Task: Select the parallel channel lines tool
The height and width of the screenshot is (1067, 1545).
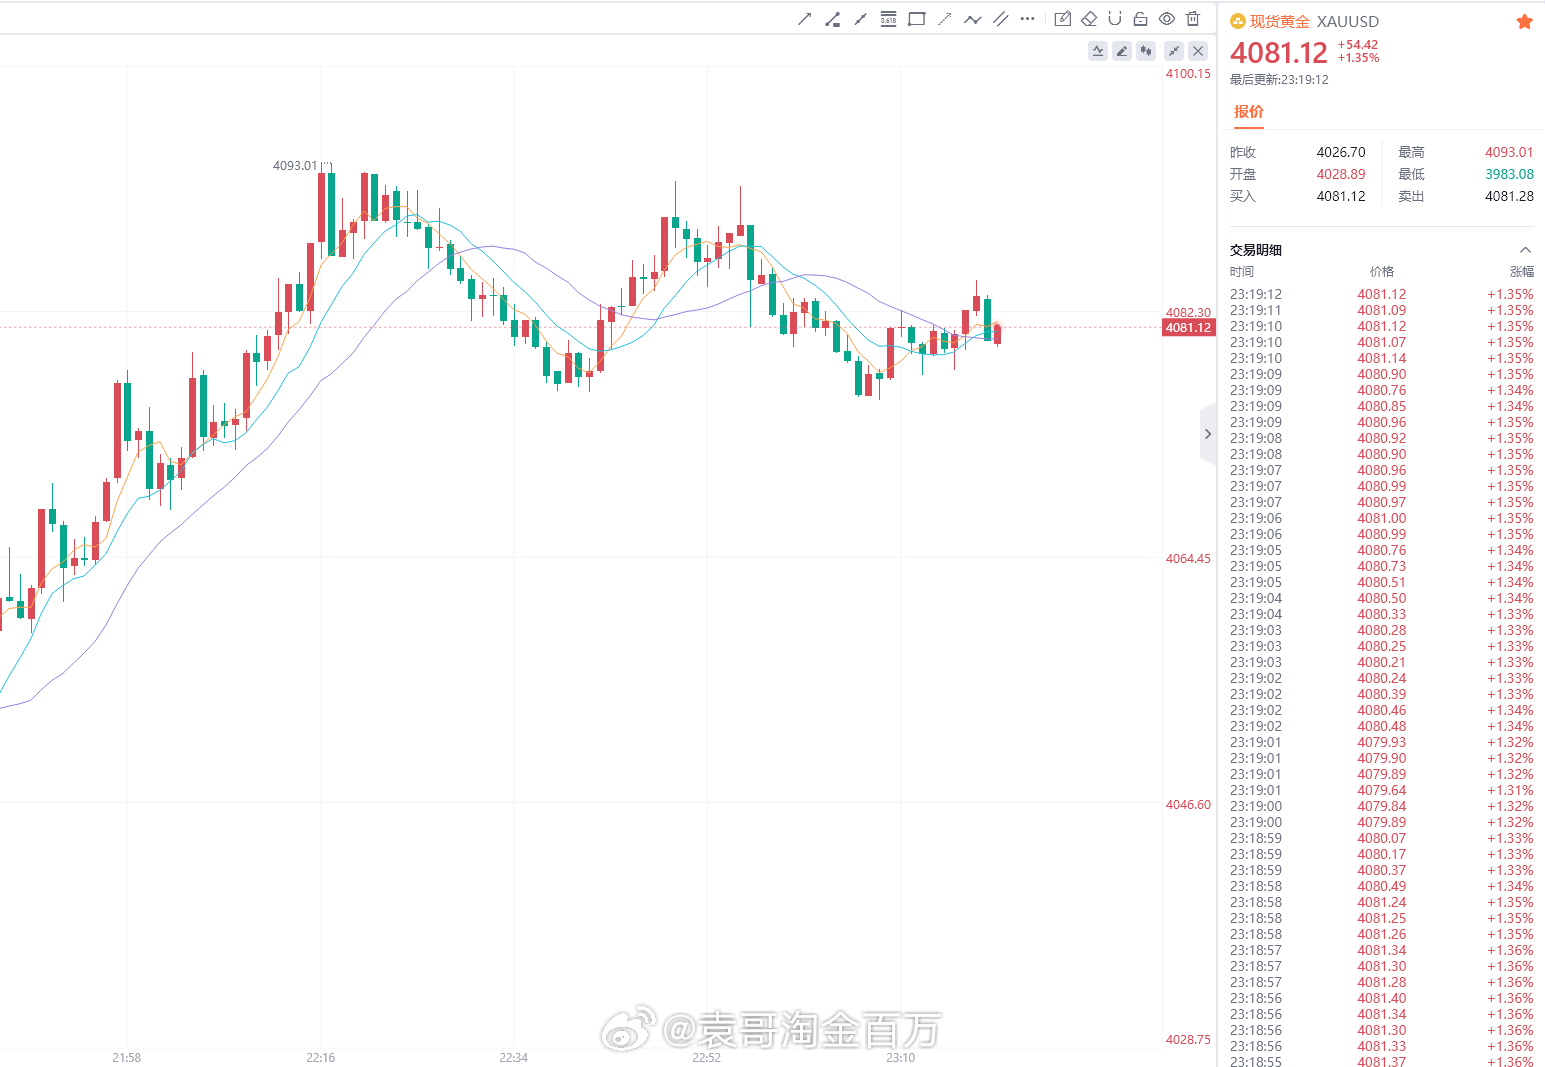Action: tap(1000, 19)
